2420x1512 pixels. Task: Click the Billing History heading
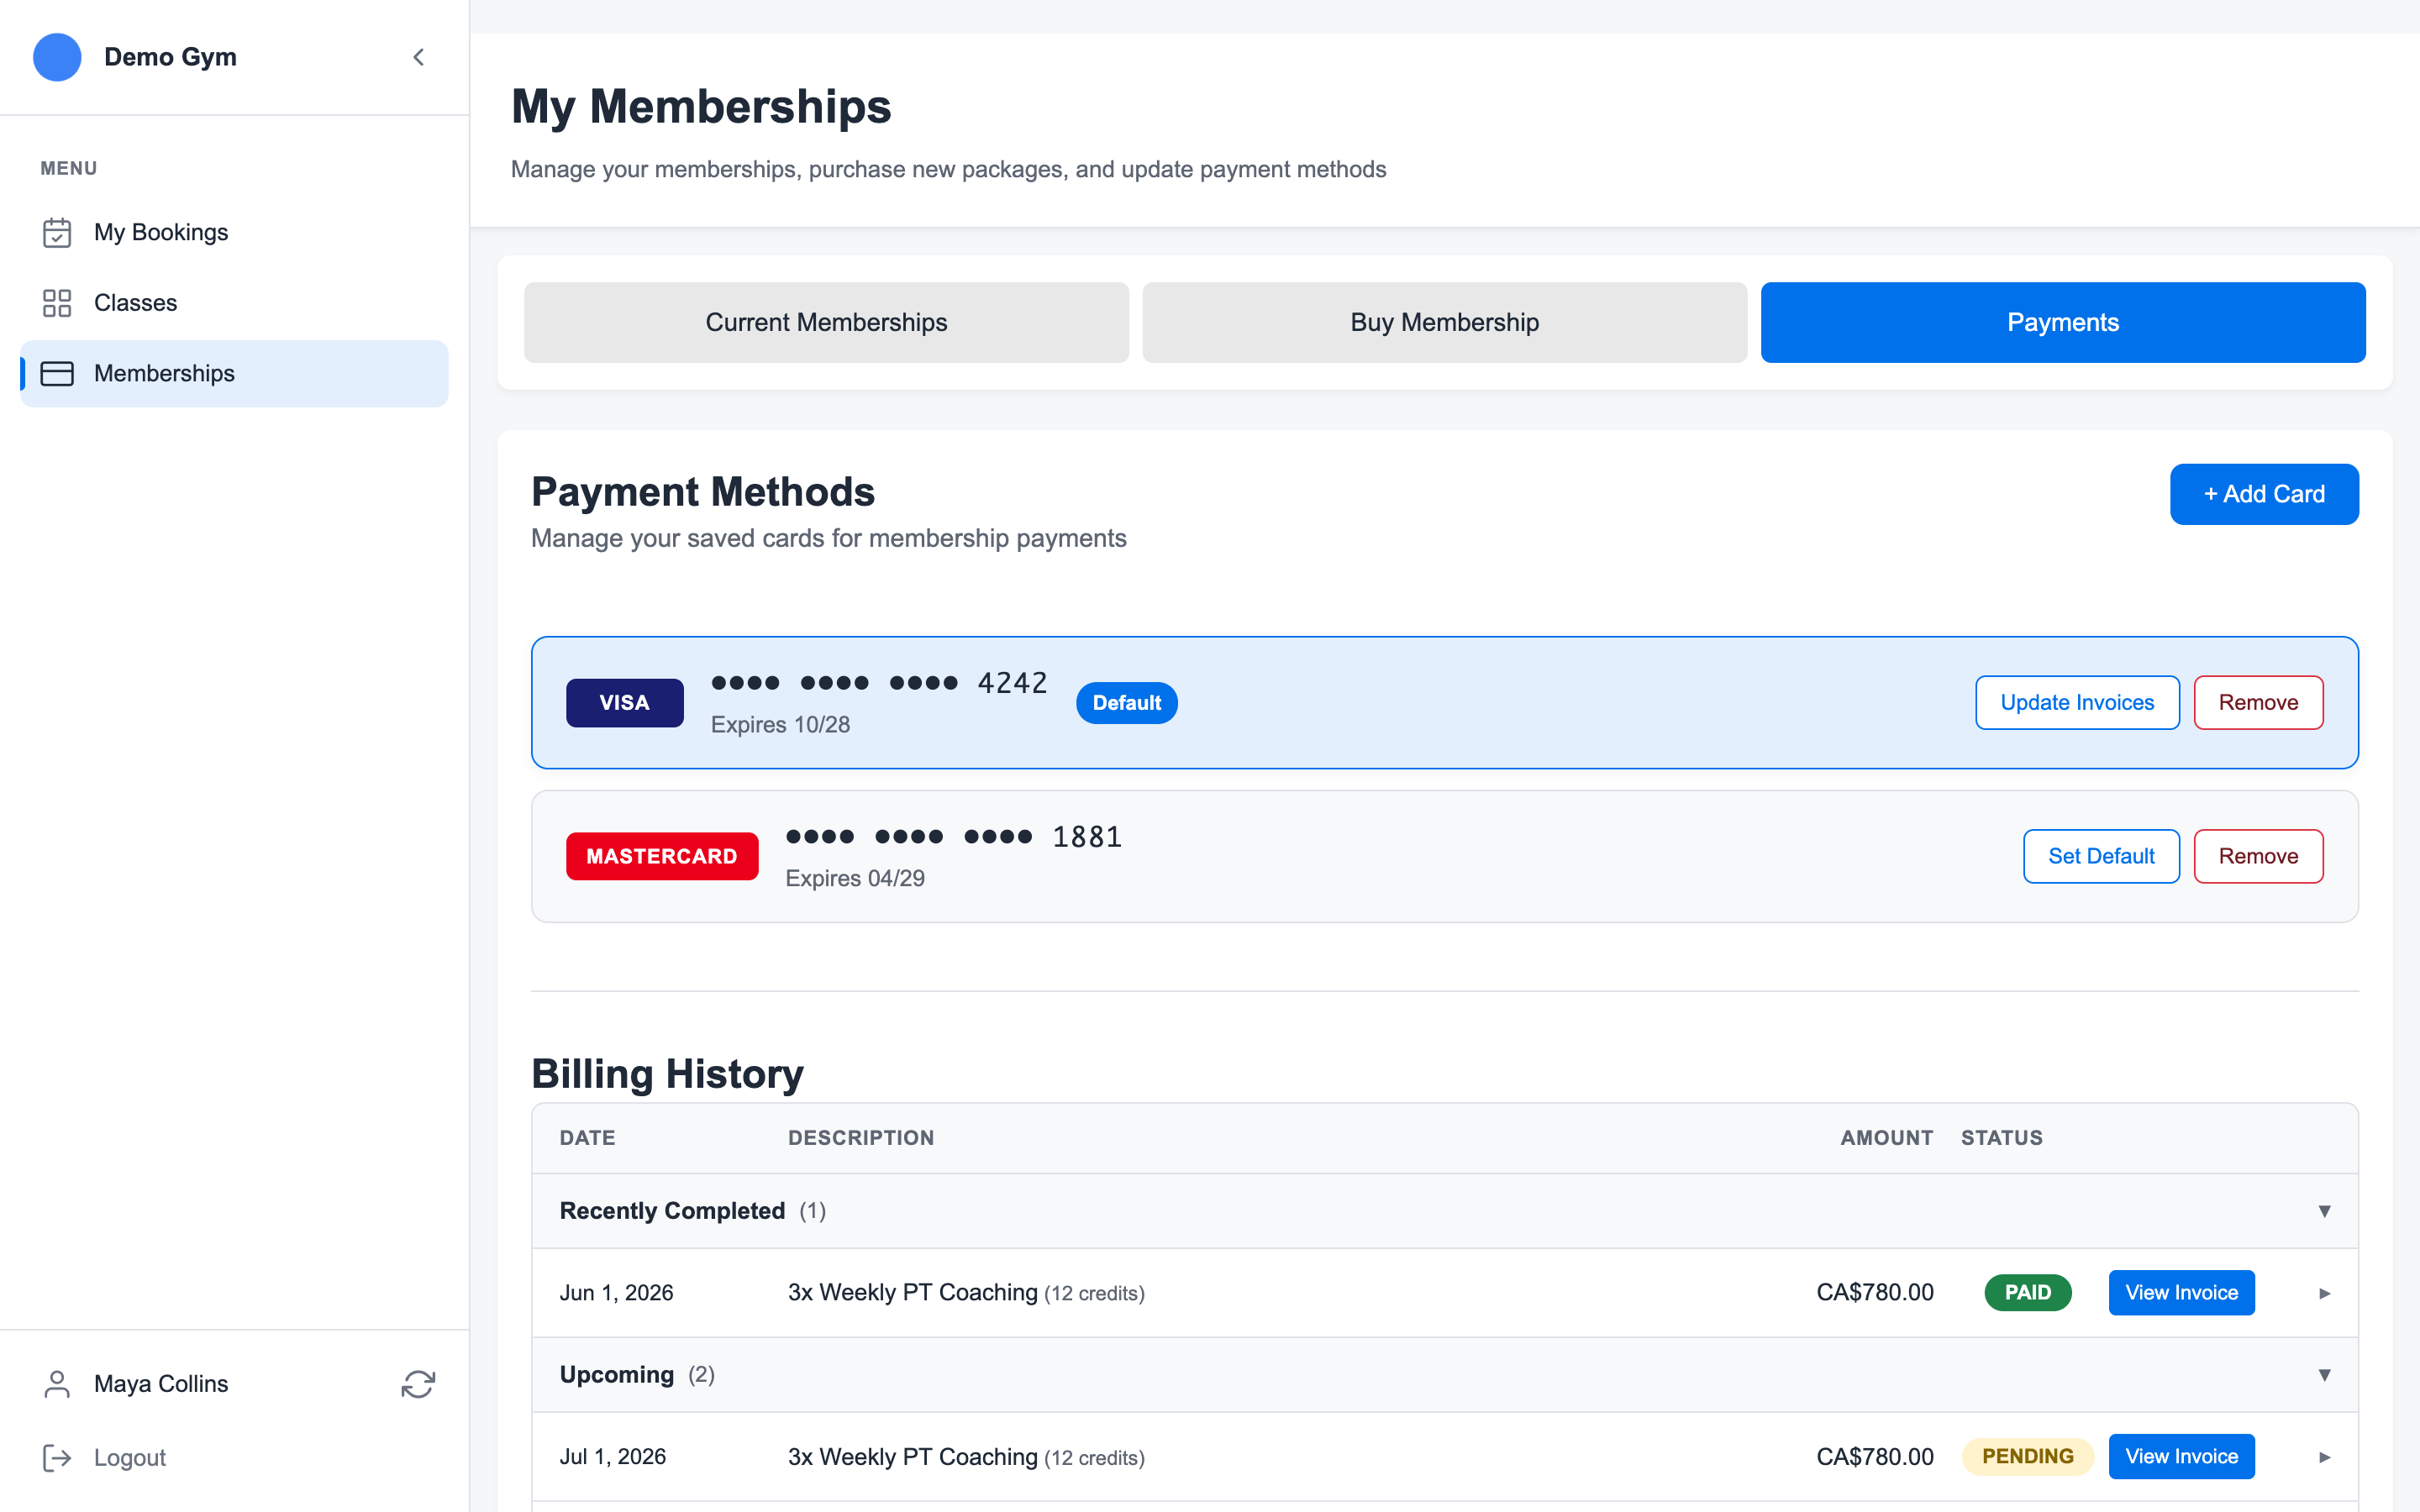click(667, 1074)
